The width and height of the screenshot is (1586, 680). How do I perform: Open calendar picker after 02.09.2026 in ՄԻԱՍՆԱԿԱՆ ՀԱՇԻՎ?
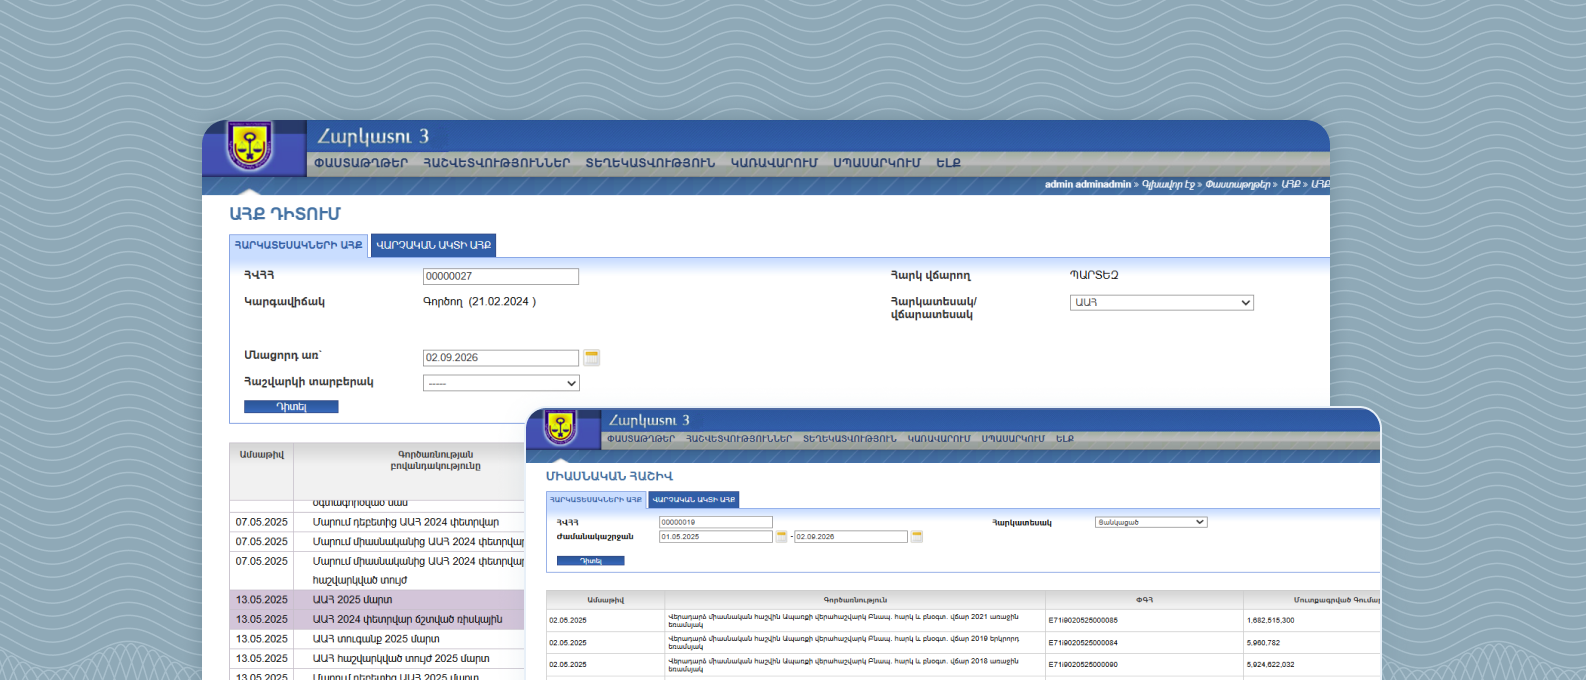(917, 537)
